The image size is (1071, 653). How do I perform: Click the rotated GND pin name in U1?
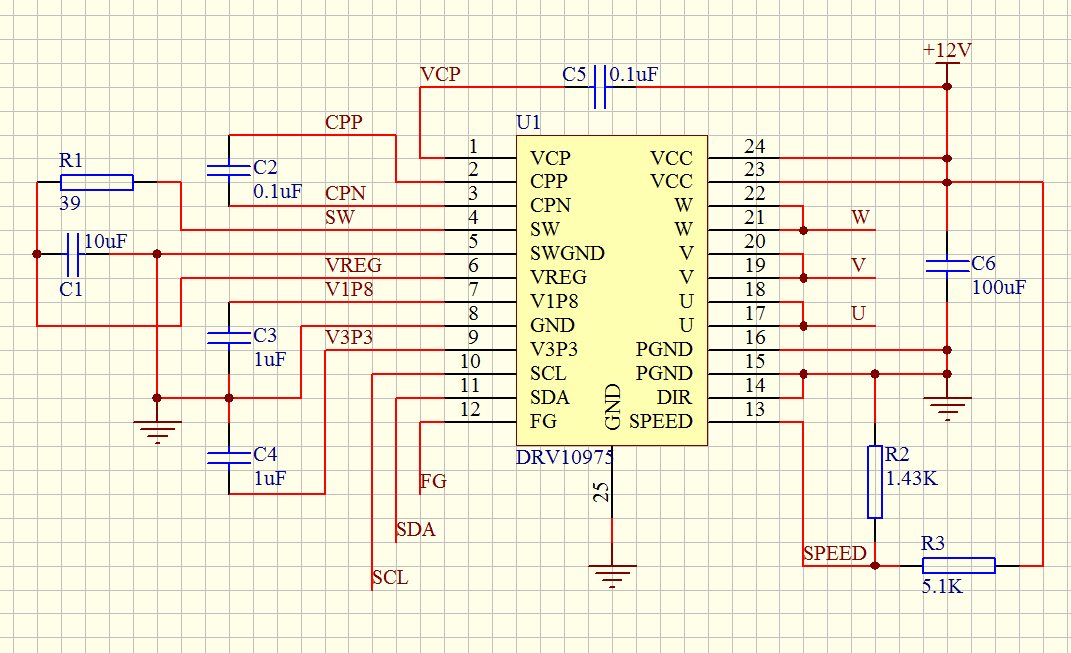coord(613,407)
